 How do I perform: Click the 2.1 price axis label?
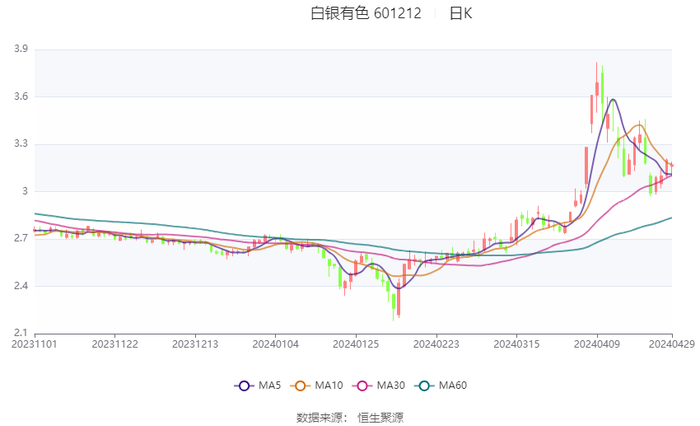click(21, 333)
